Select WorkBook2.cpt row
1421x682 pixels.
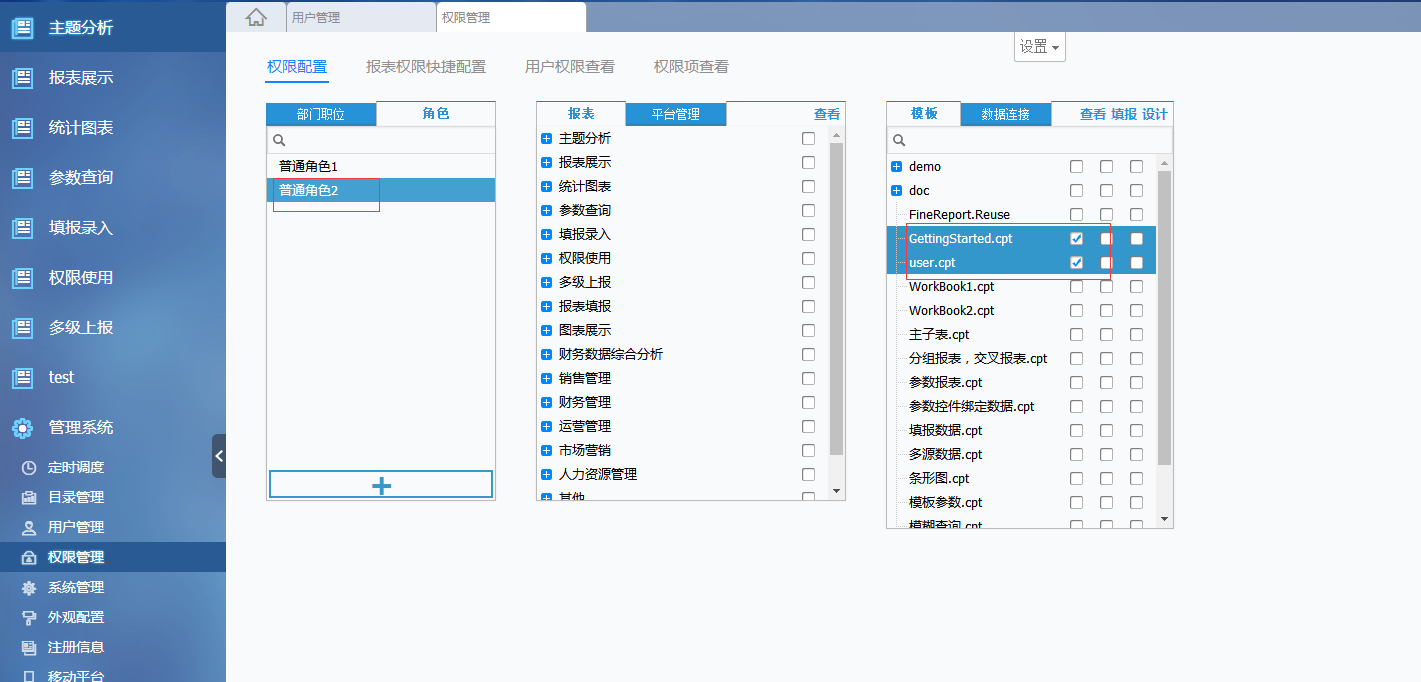click(x=1022, y=311)
